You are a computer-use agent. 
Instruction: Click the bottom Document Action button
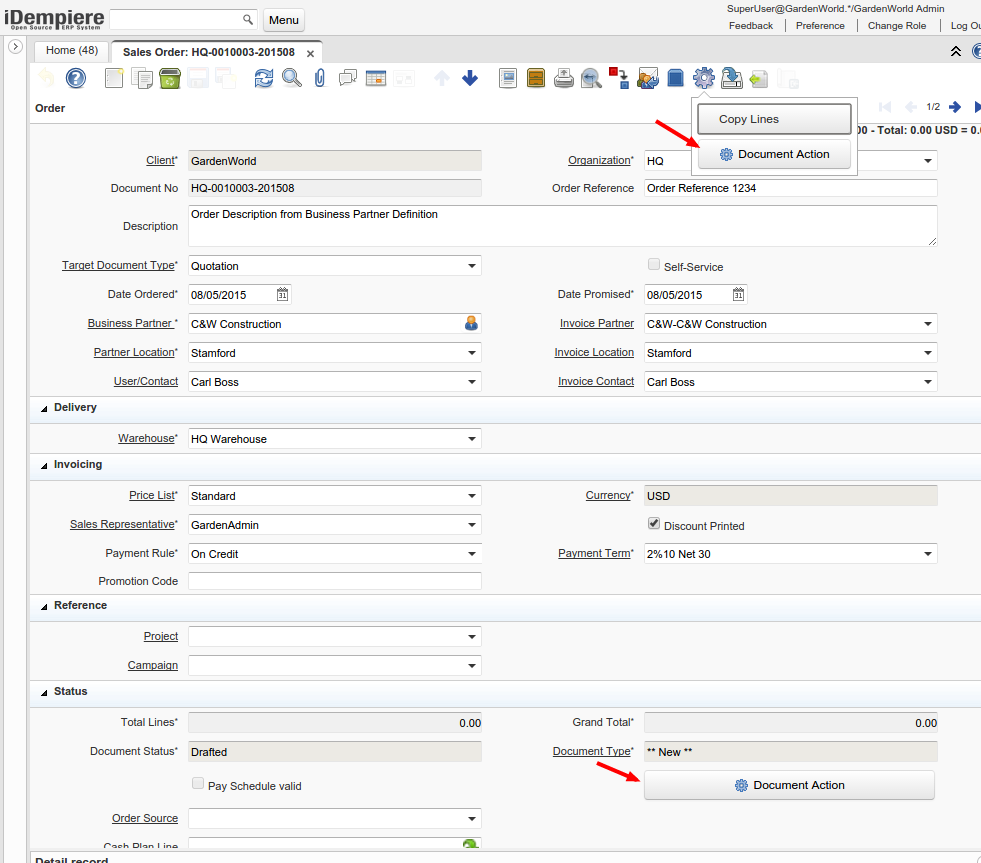(x=789, y=785)
